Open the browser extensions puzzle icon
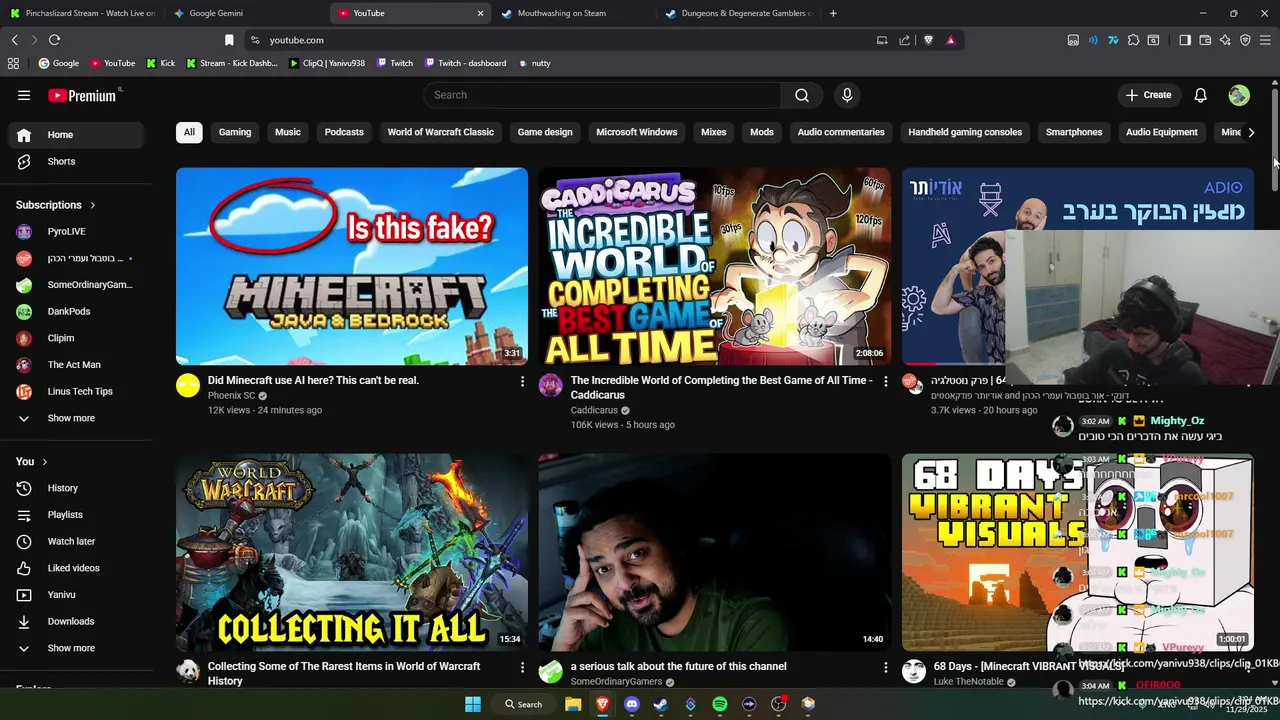The width and height of the screenshot is (1280, 720). 1133,40
